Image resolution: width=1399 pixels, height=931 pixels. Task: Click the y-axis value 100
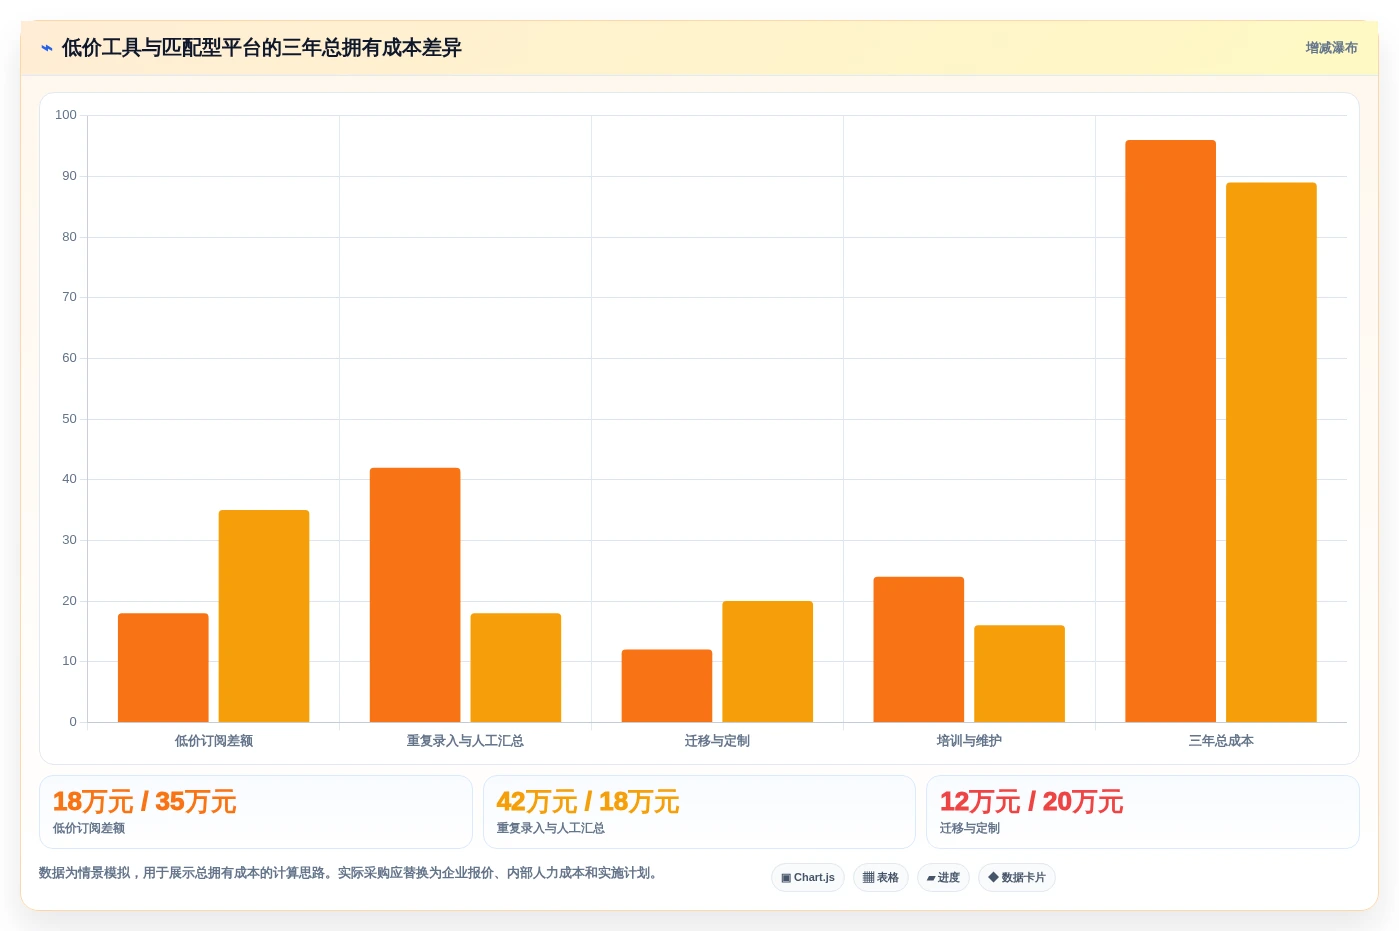tap(66, 115)
